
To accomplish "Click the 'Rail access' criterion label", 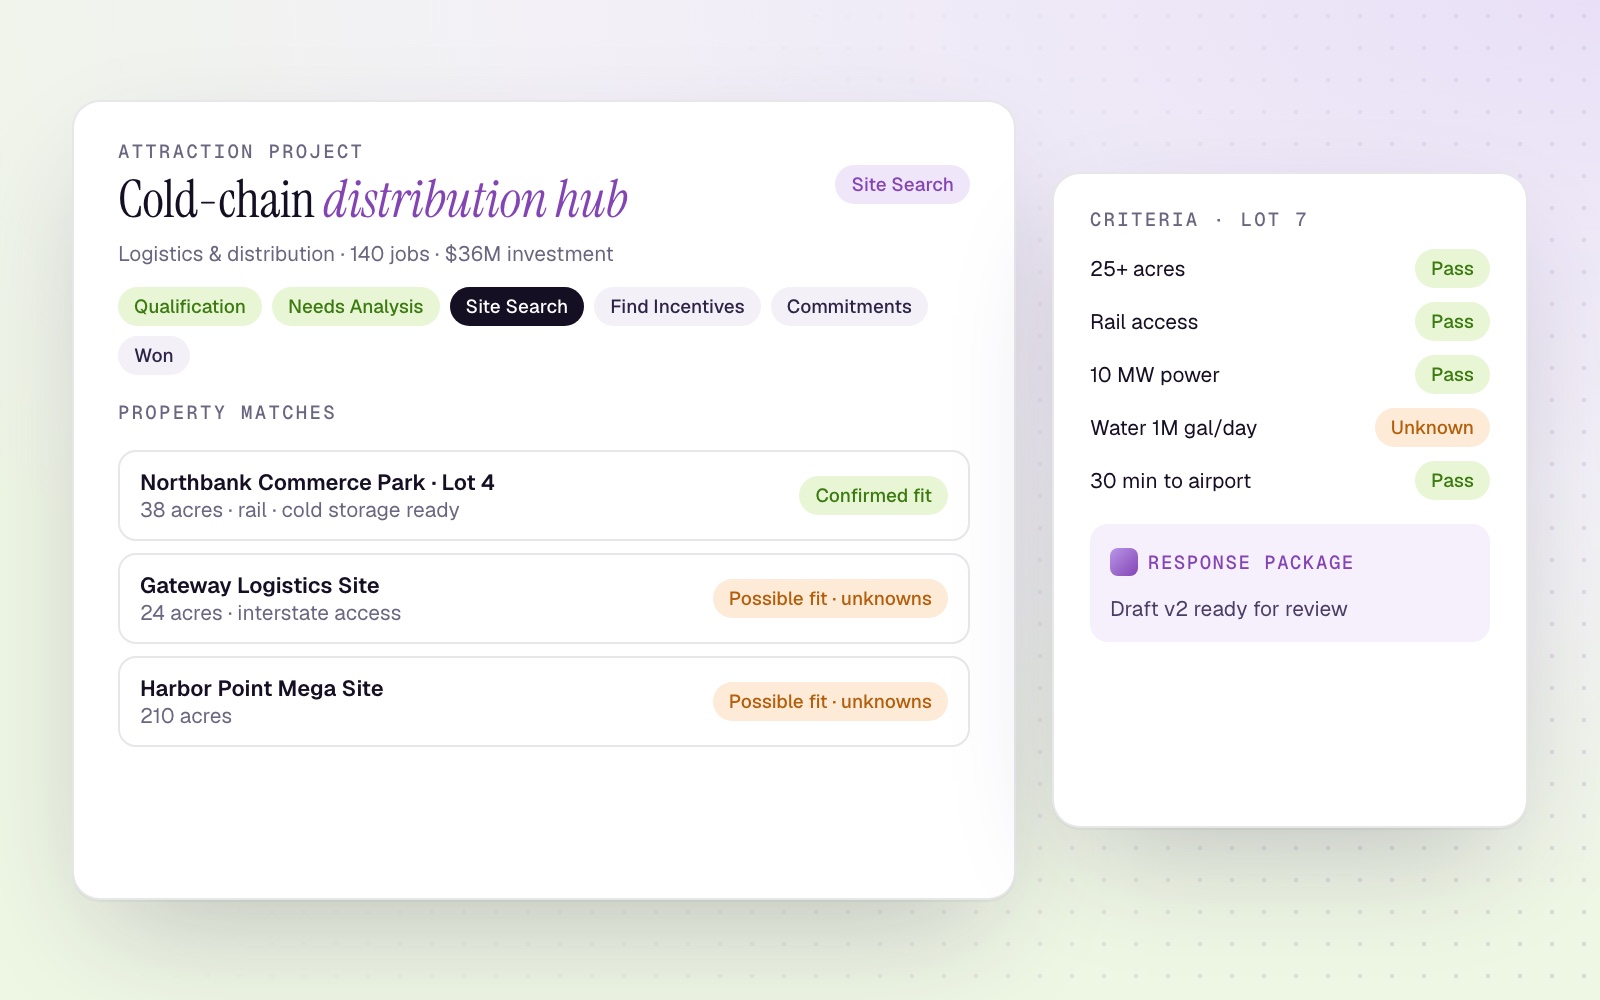I will point(1144,322).
